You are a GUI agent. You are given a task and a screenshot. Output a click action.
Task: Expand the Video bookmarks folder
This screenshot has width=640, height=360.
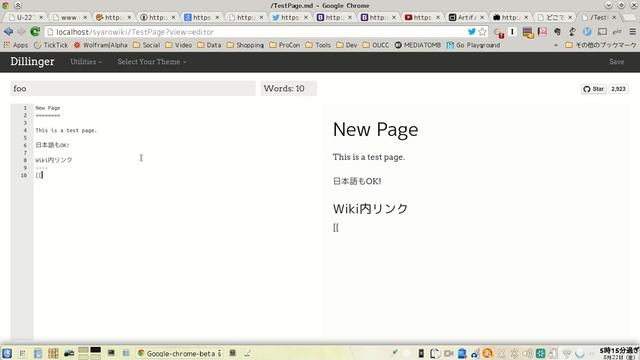179,45
